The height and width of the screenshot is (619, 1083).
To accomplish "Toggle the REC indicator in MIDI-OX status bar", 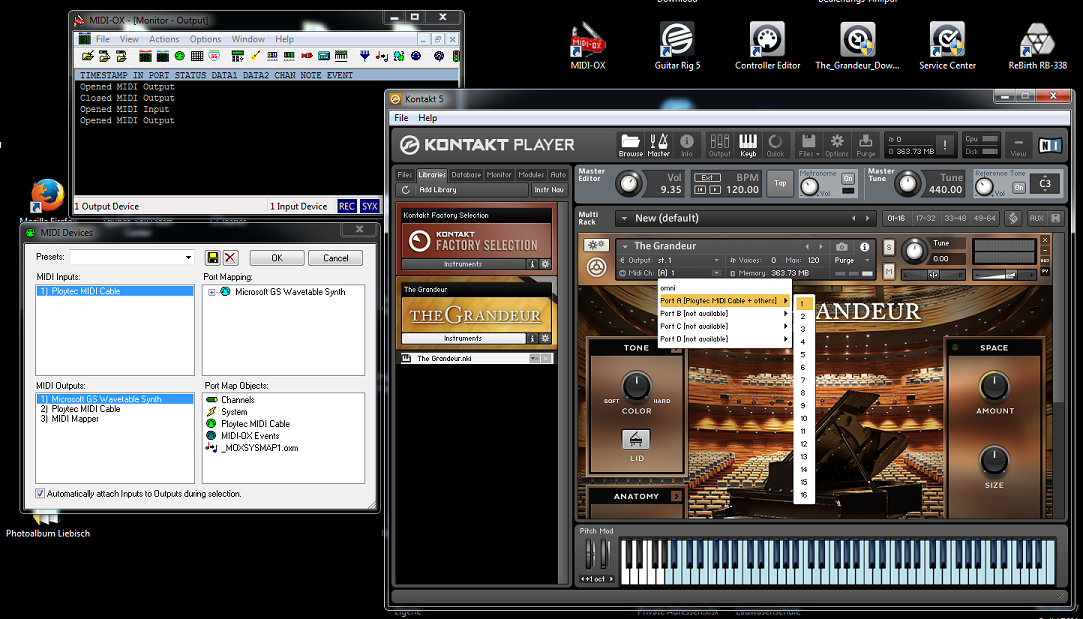I will click(347, 206).
